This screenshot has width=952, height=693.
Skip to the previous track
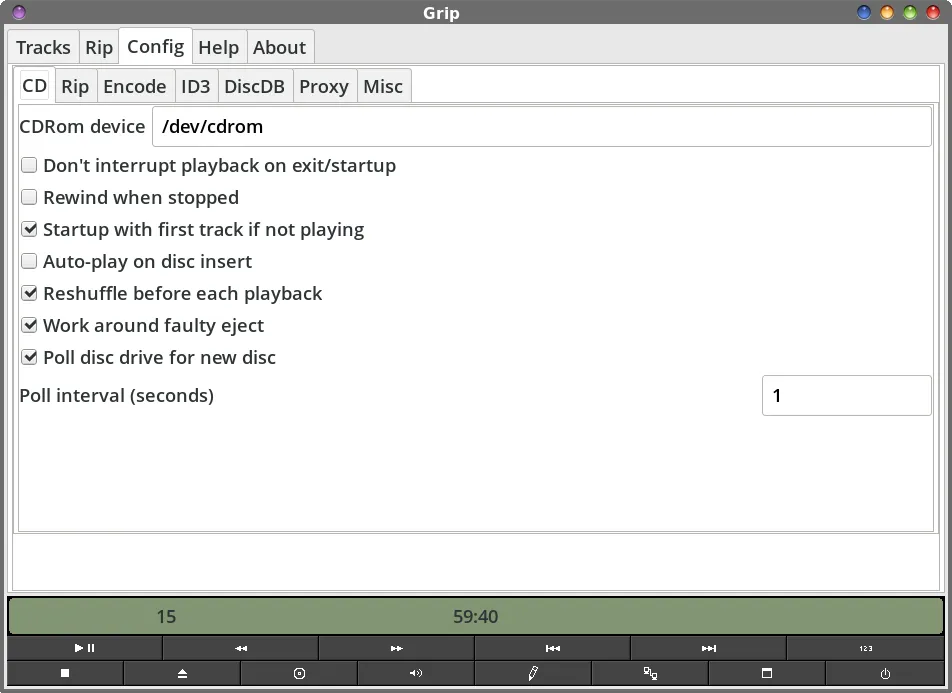tap(552, 648)
